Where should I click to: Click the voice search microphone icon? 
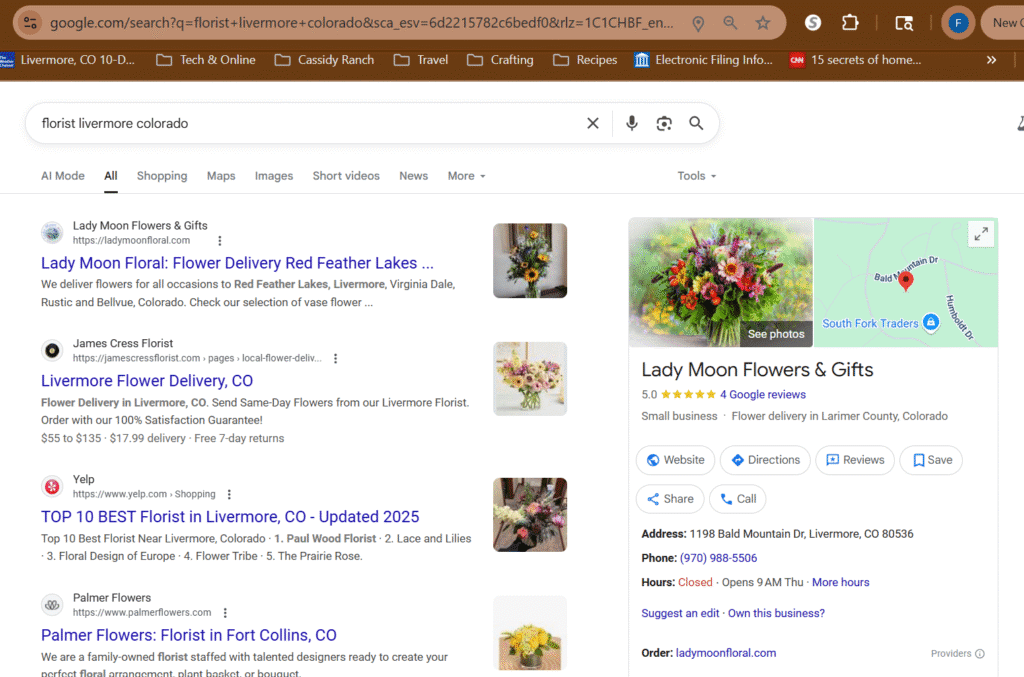pyautogui.click(x=631, y=123)
